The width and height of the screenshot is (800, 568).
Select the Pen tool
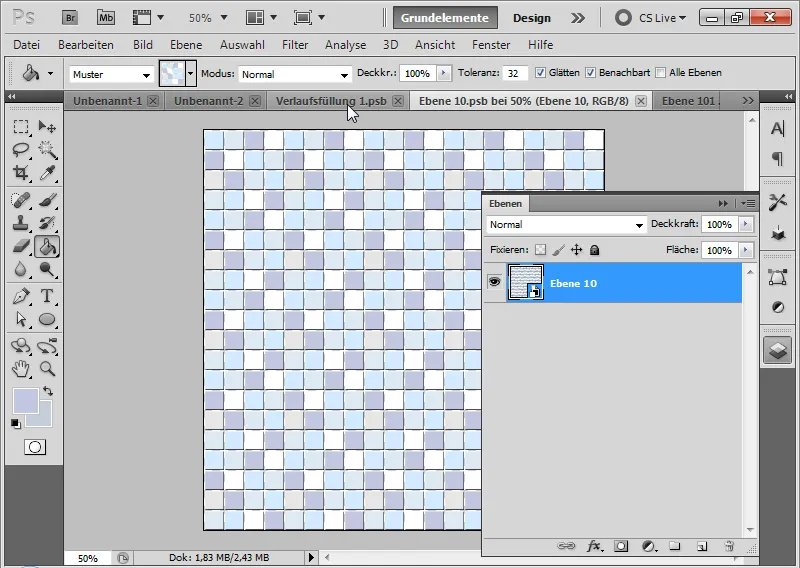point(21,296)
